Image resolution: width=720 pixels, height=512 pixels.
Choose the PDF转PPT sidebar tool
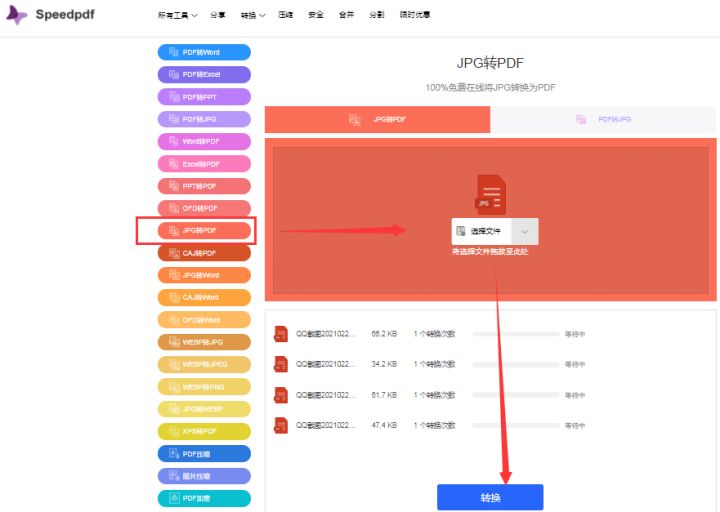204,97
